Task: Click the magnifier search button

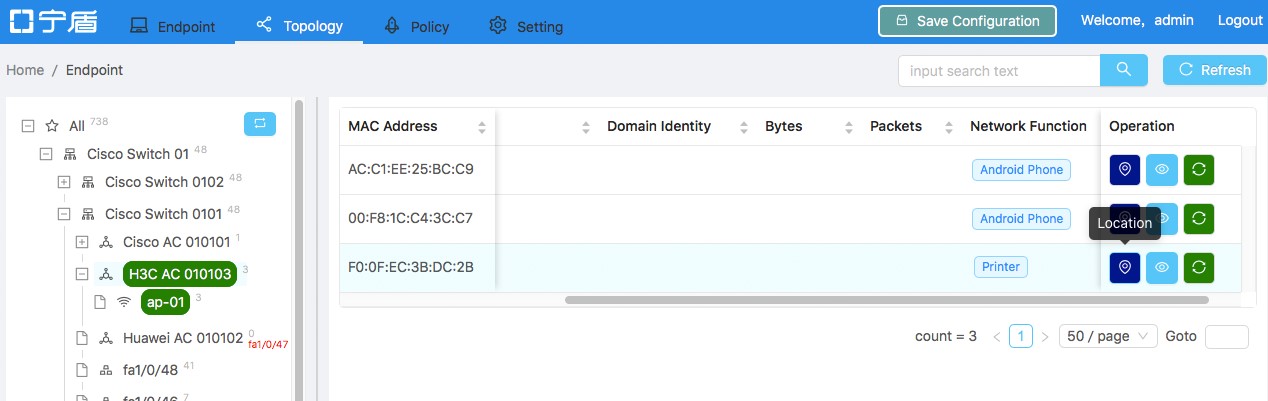Action: click(x=1124, y=70)
